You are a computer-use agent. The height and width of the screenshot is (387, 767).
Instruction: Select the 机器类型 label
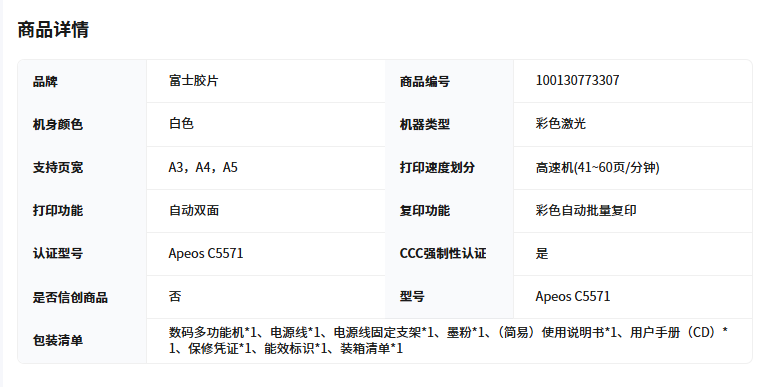pos(425,124)
